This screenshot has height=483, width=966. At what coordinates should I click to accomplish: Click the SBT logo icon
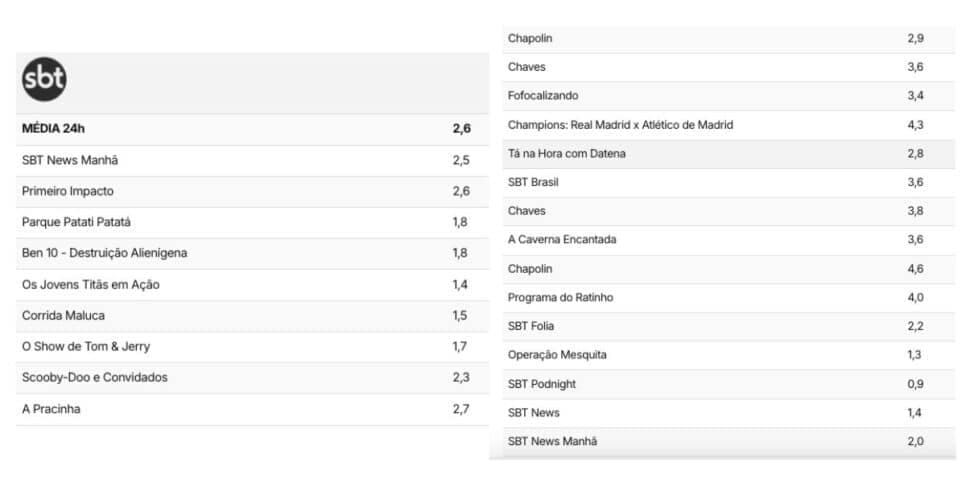pyautogui.click(x=44, y=79)
